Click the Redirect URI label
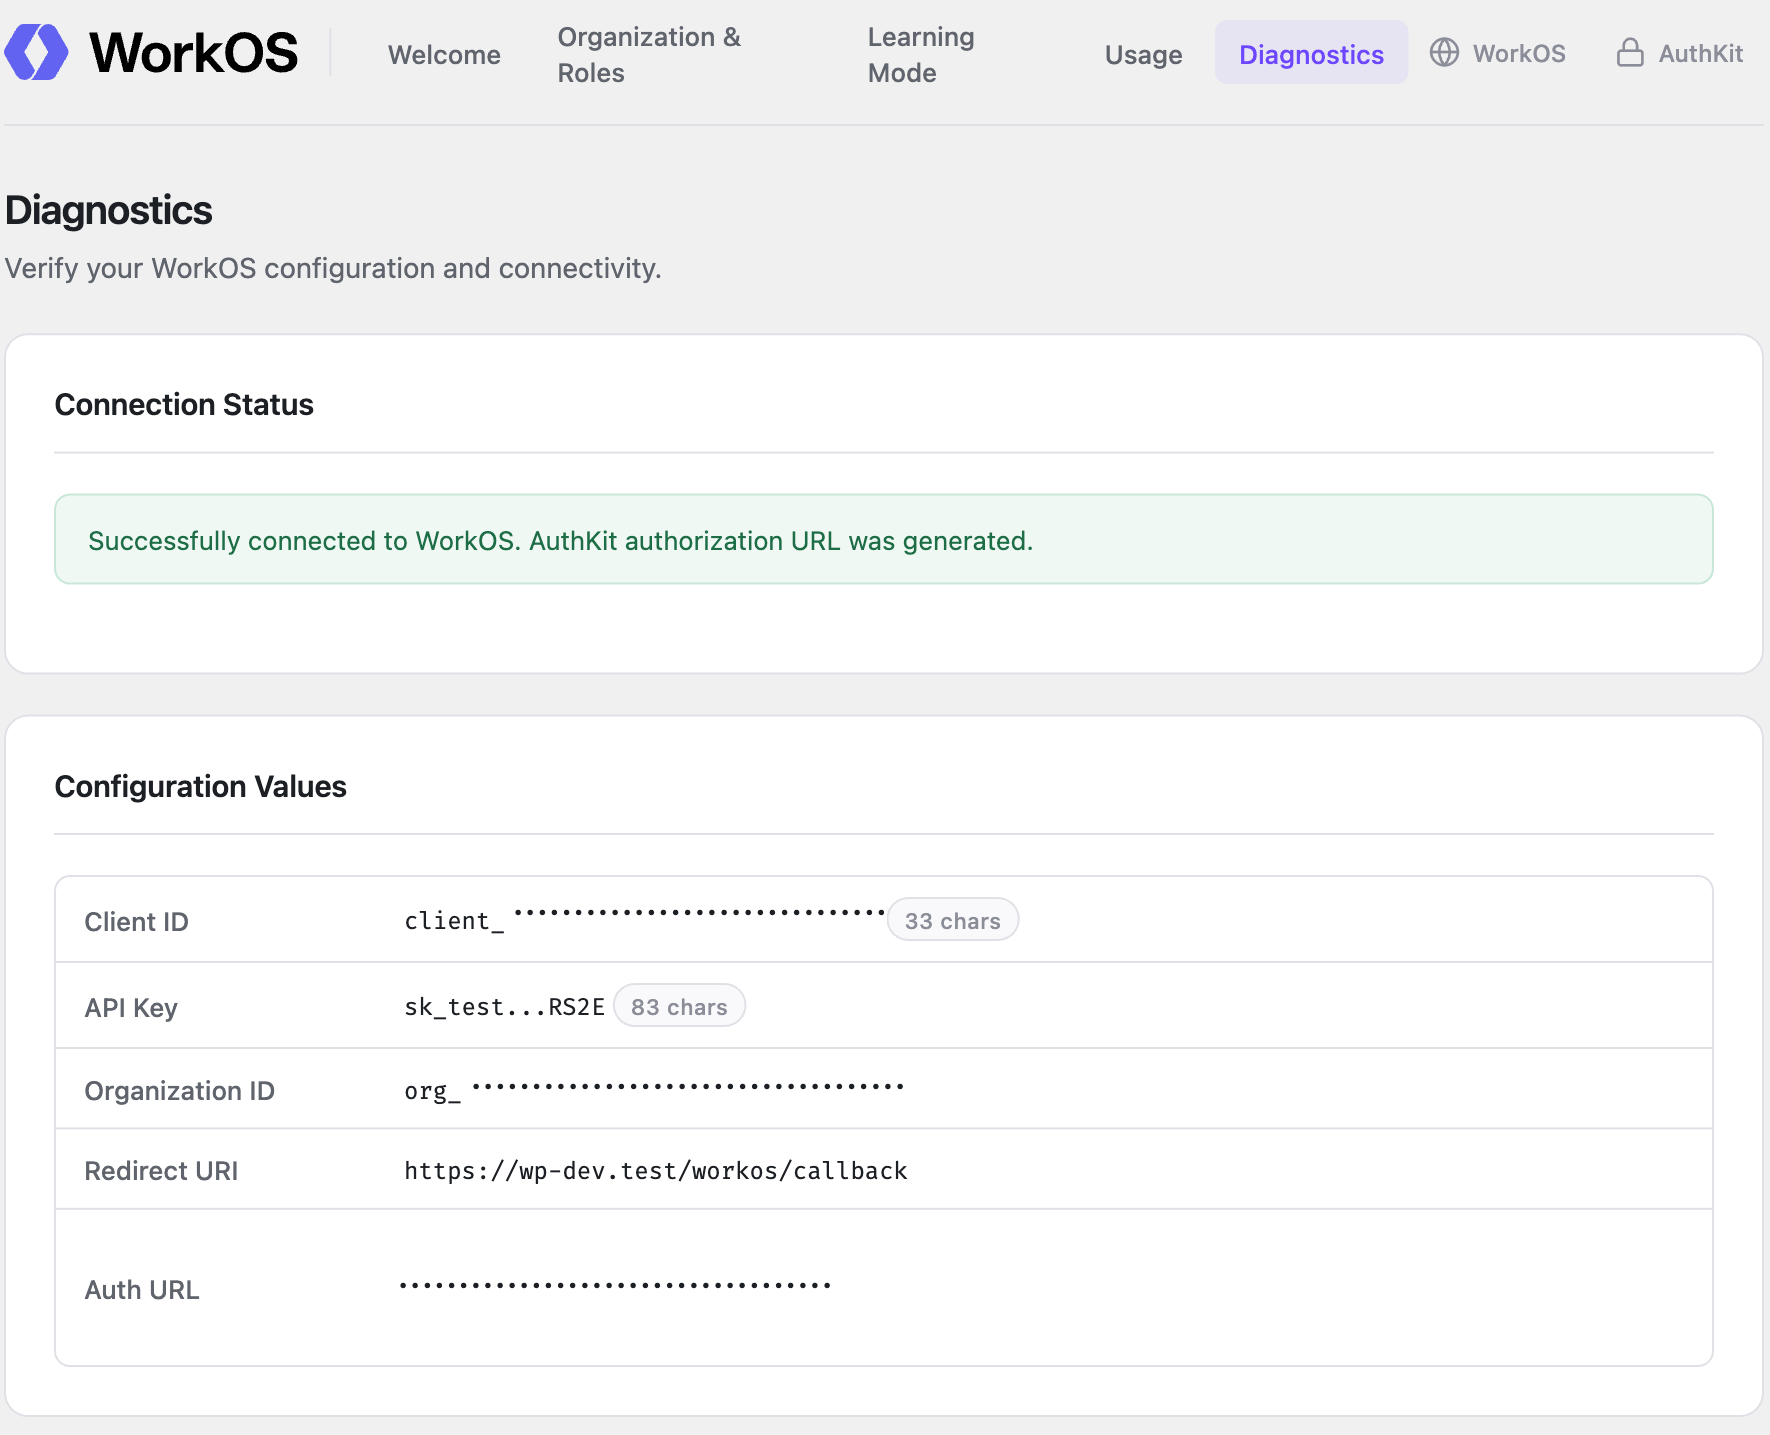 click(162, 1170)
